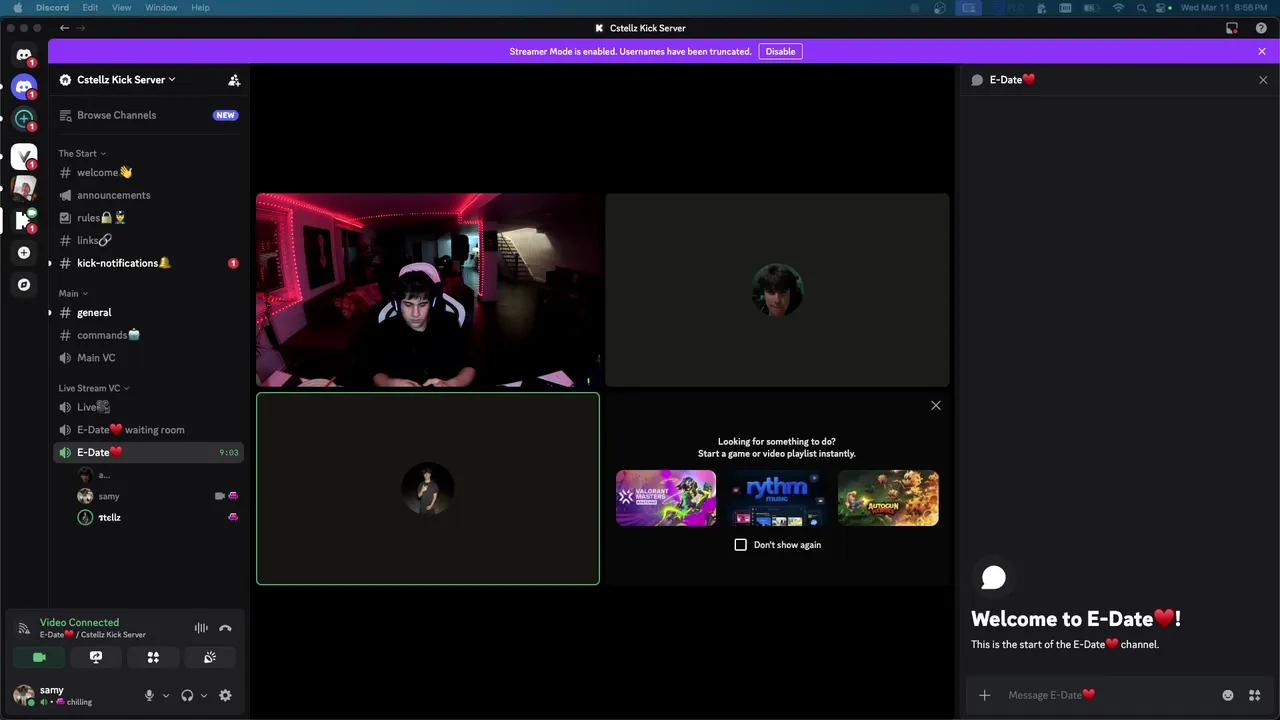Open microphone input options chevron
The image size is (1280, 720).
[x=166, y=695]
